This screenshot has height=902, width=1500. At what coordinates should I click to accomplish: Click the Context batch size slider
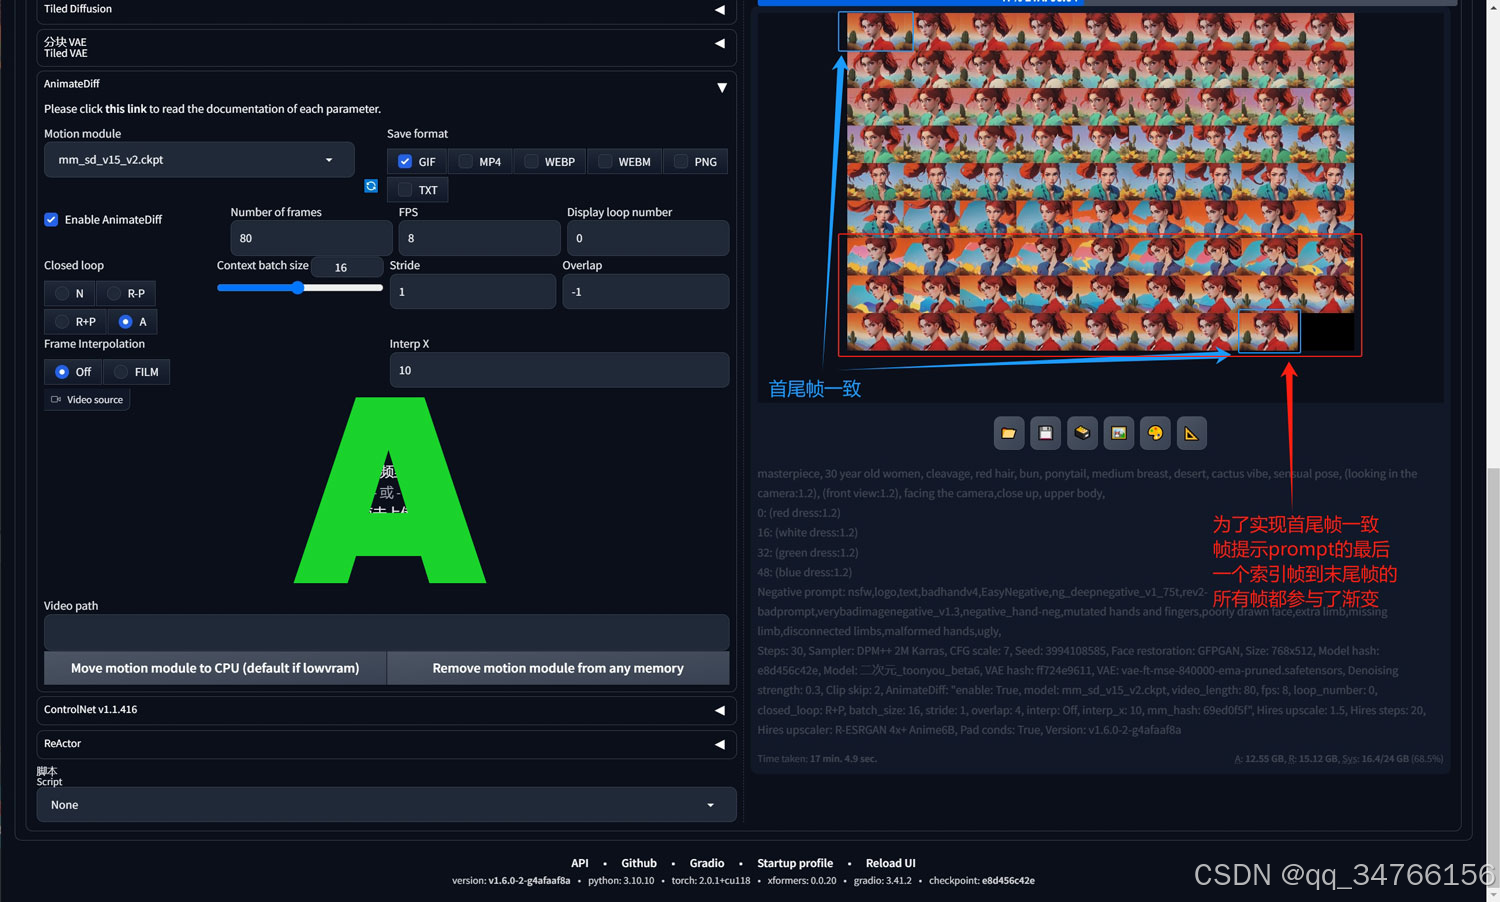click(299, 288)
